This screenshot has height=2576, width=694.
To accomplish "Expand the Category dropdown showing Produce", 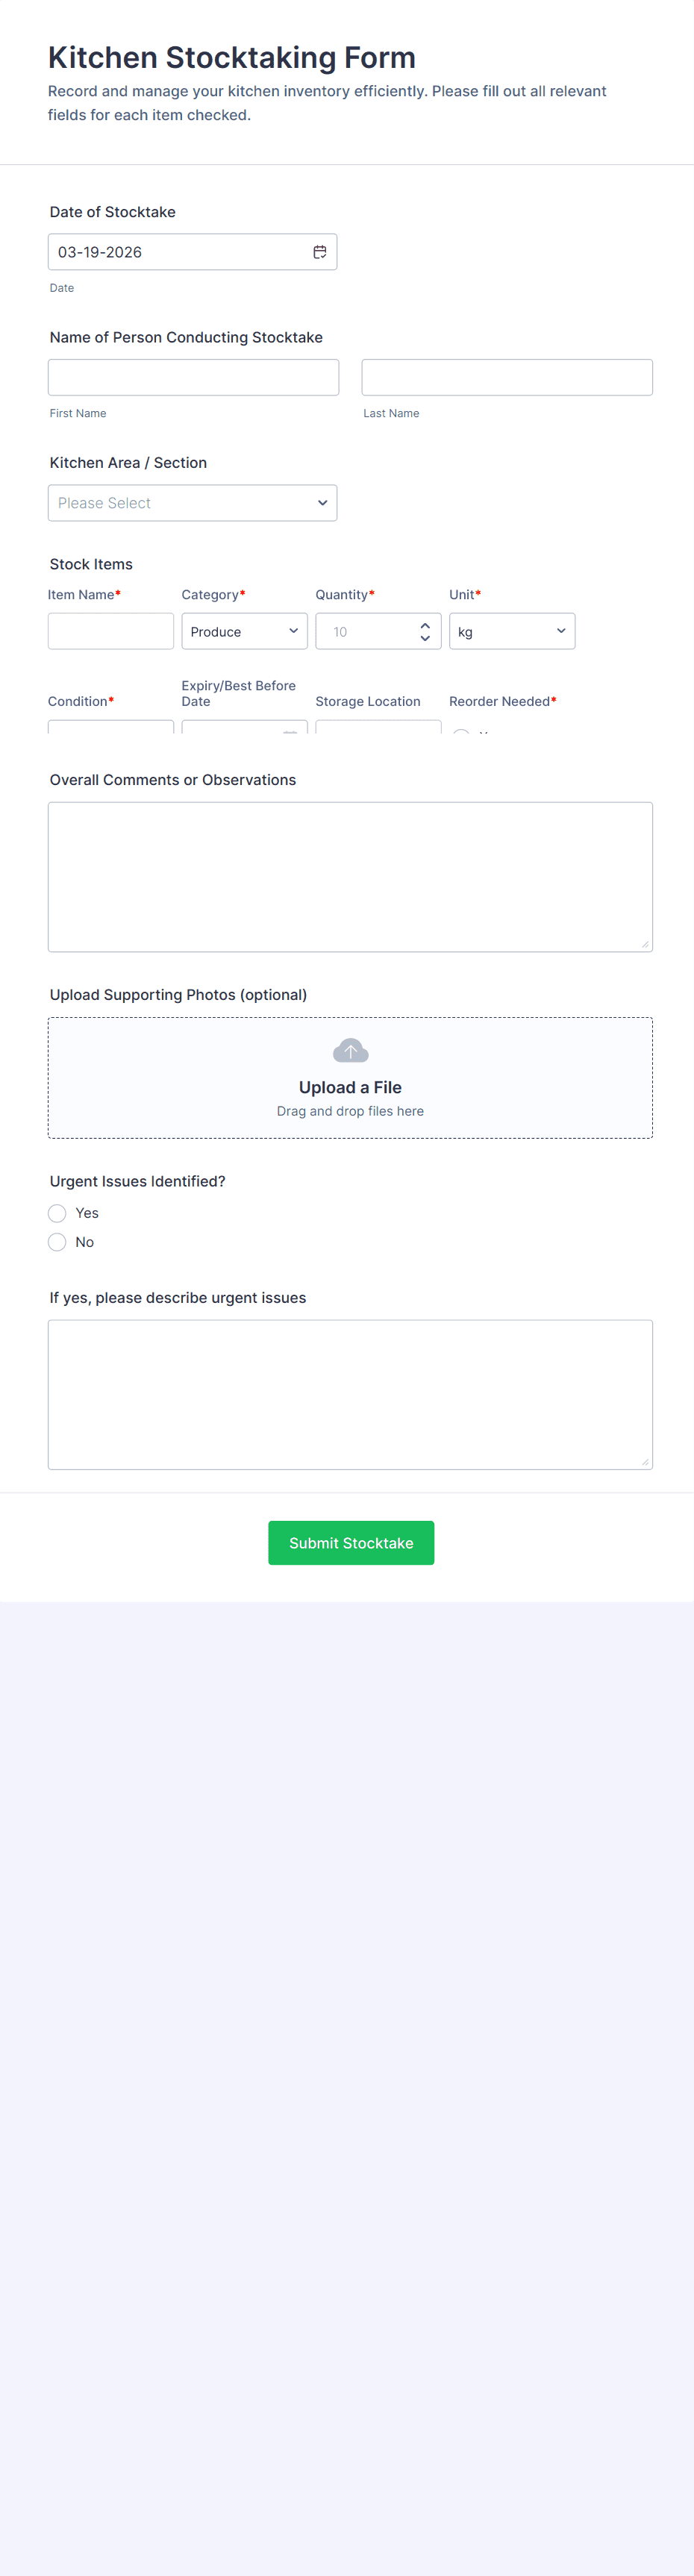I will 244,632.
